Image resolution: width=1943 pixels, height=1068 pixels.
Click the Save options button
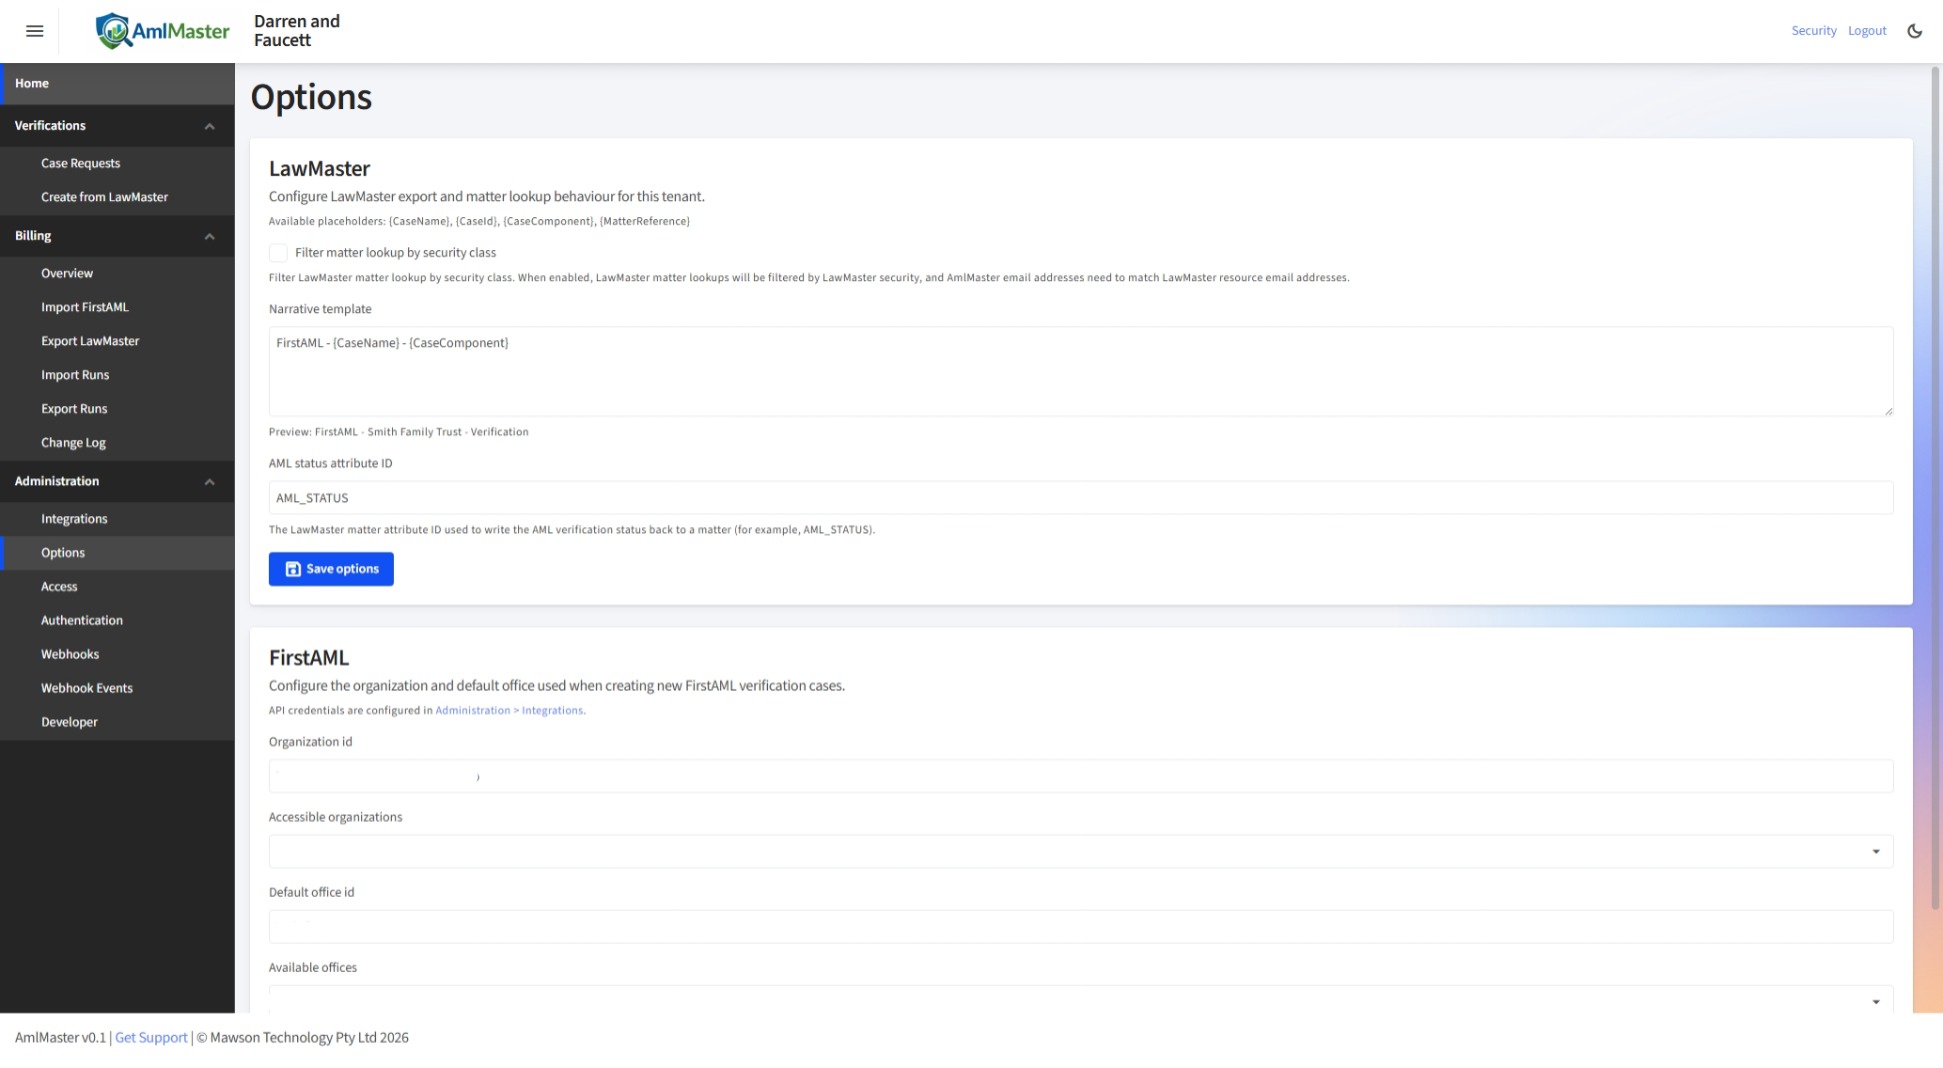pos(331,568)
